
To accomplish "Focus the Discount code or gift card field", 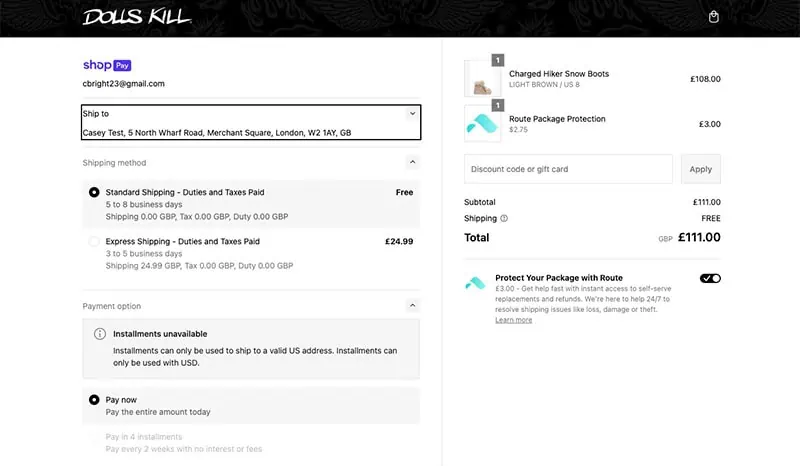I will (x=568, y=169).
